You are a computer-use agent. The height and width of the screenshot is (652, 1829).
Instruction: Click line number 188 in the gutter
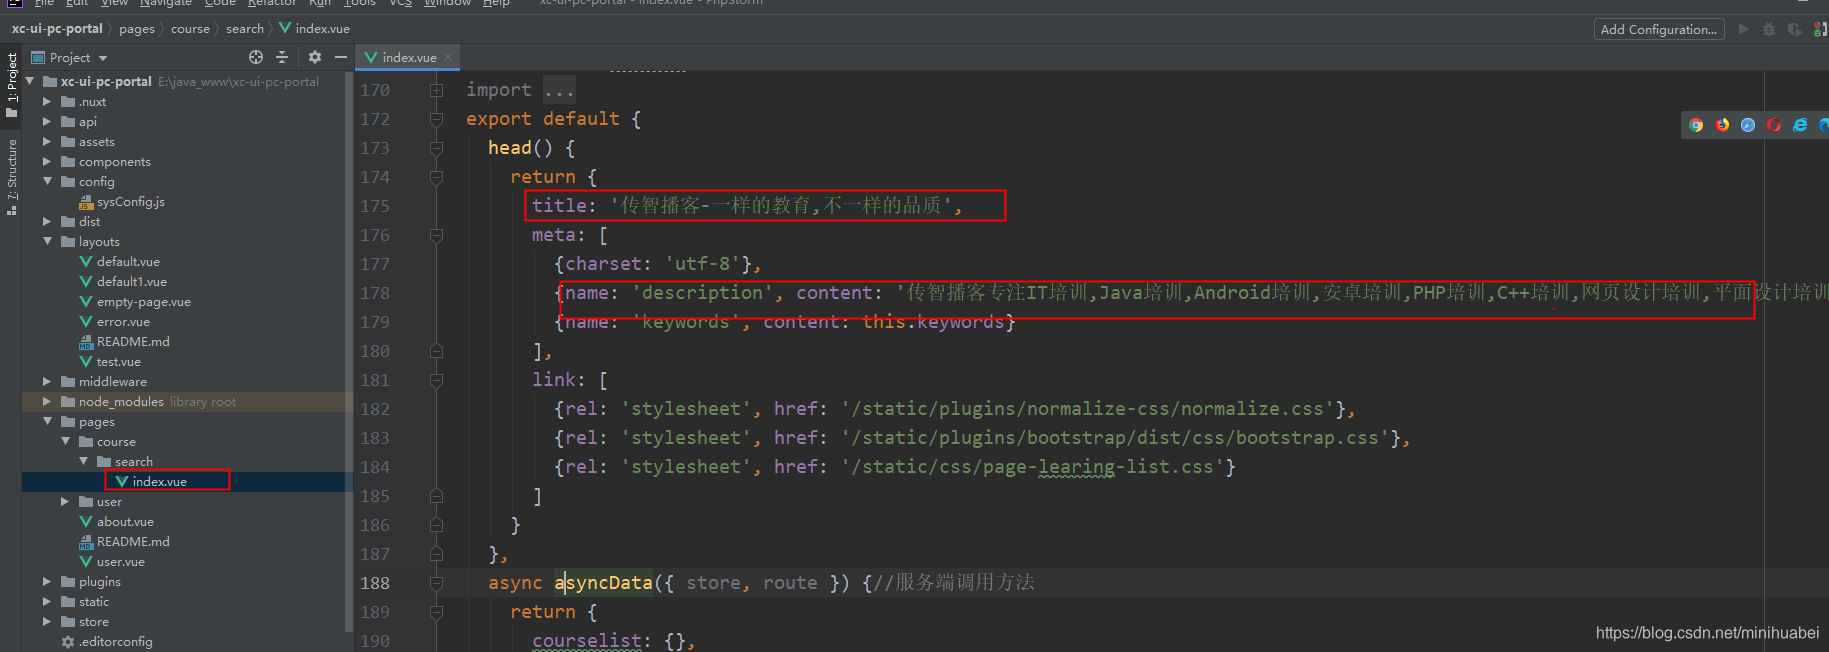(375, 583)
